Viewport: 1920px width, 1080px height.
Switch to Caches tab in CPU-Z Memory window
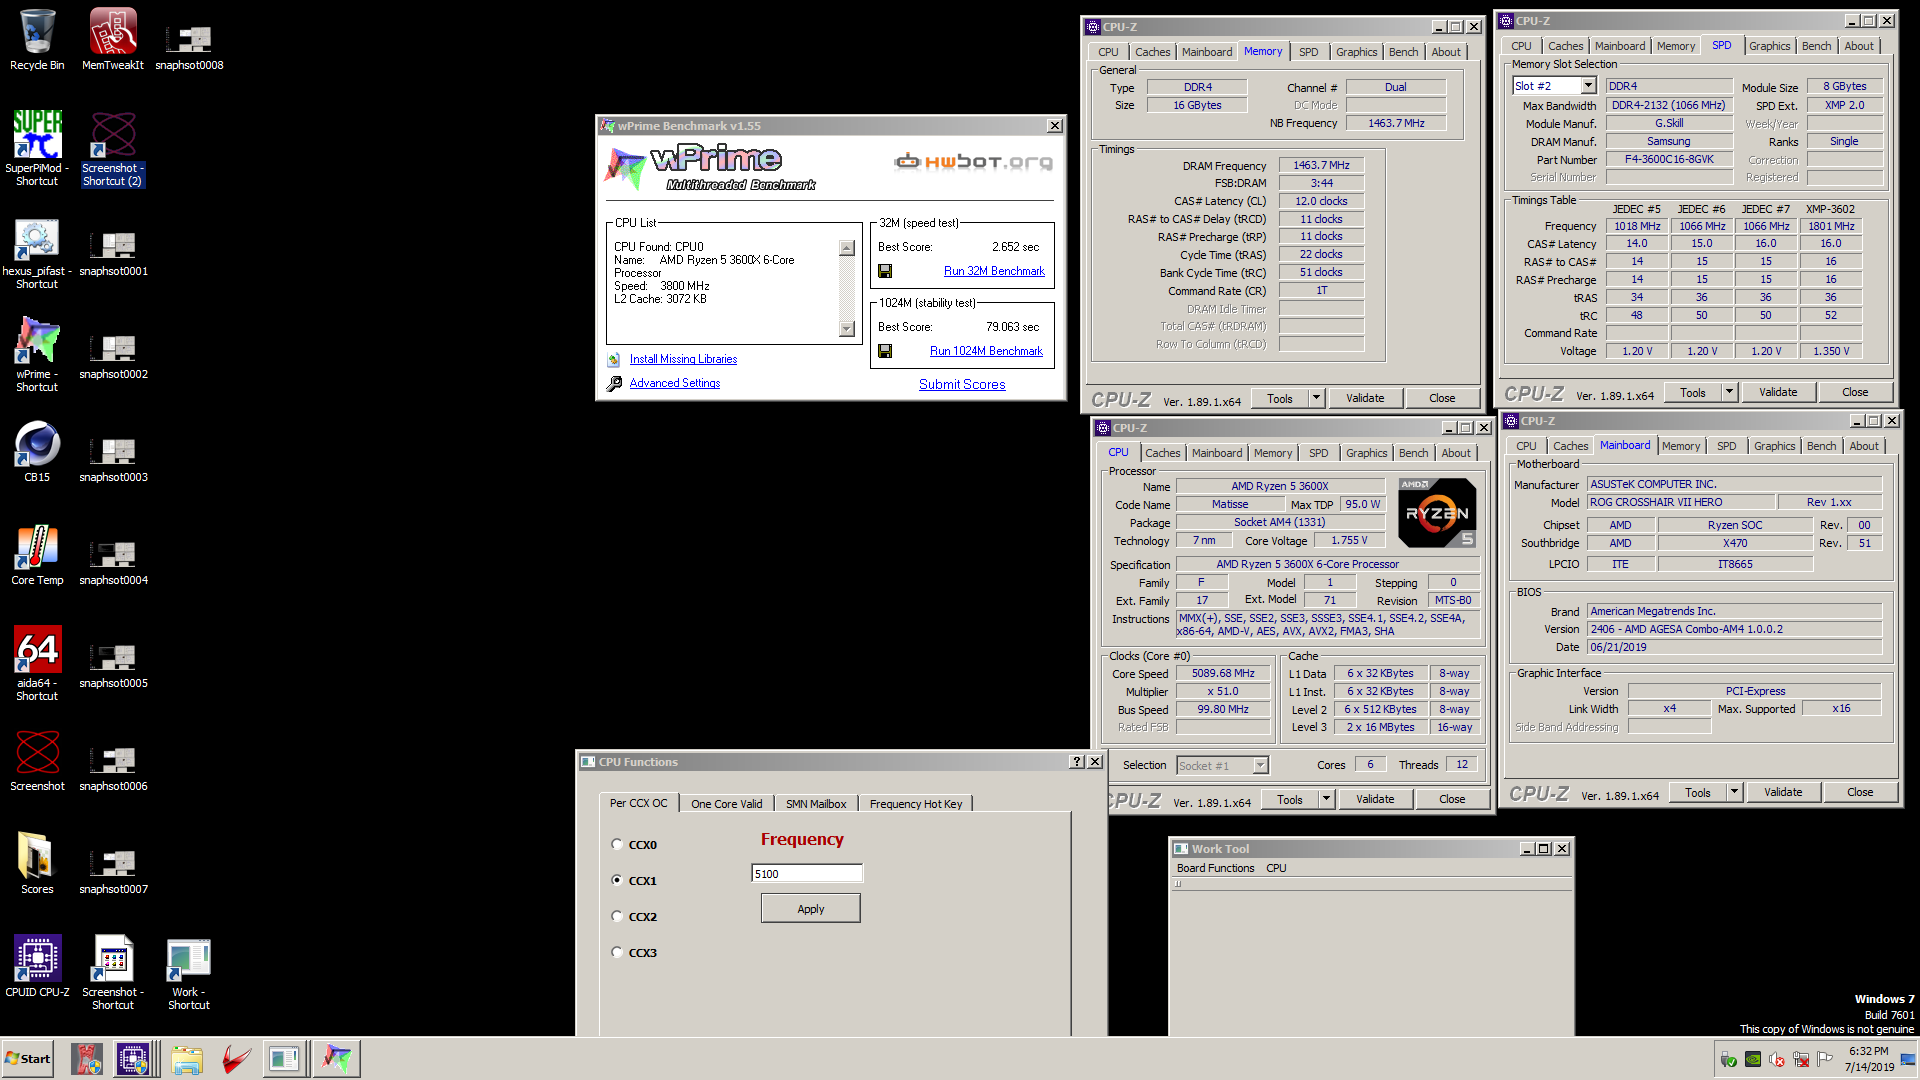(x=1152, y=52)
